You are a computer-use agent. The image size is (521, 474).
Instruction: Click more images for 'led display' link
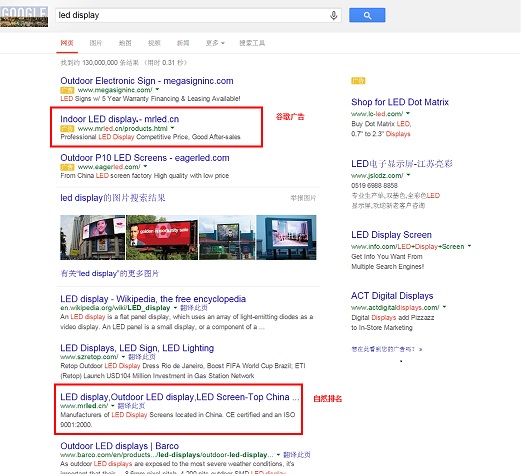[109, 274]
